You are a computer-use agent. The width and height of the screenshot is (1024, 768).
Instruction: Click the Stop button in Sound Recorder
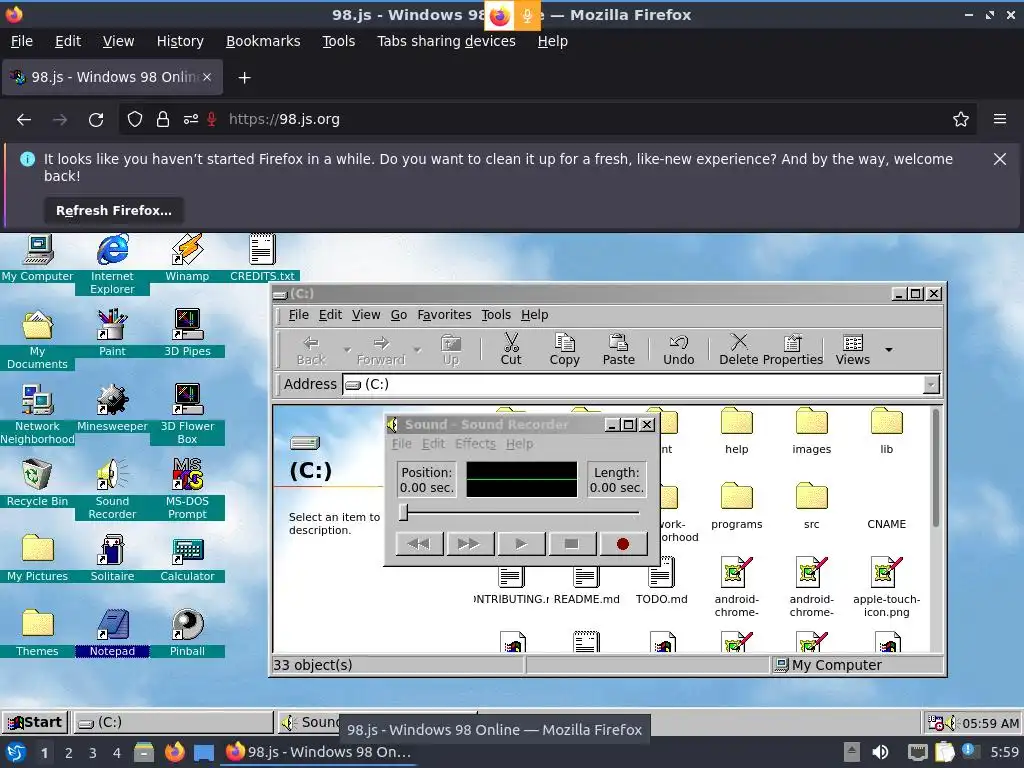571,544
